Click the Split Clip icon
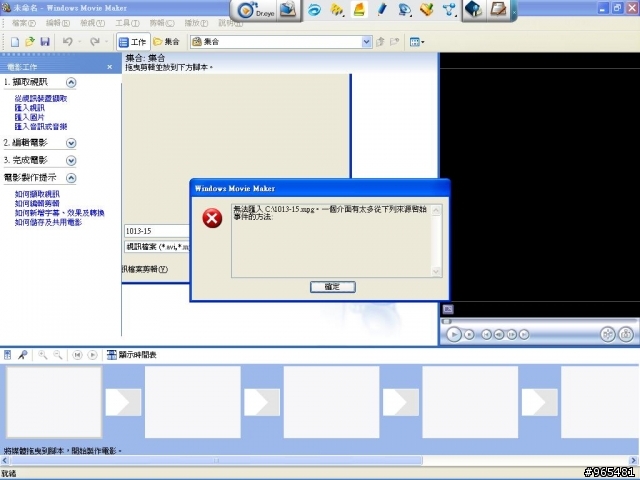The image size is (640, 480). pyautogui.click(x=607, y=335)
